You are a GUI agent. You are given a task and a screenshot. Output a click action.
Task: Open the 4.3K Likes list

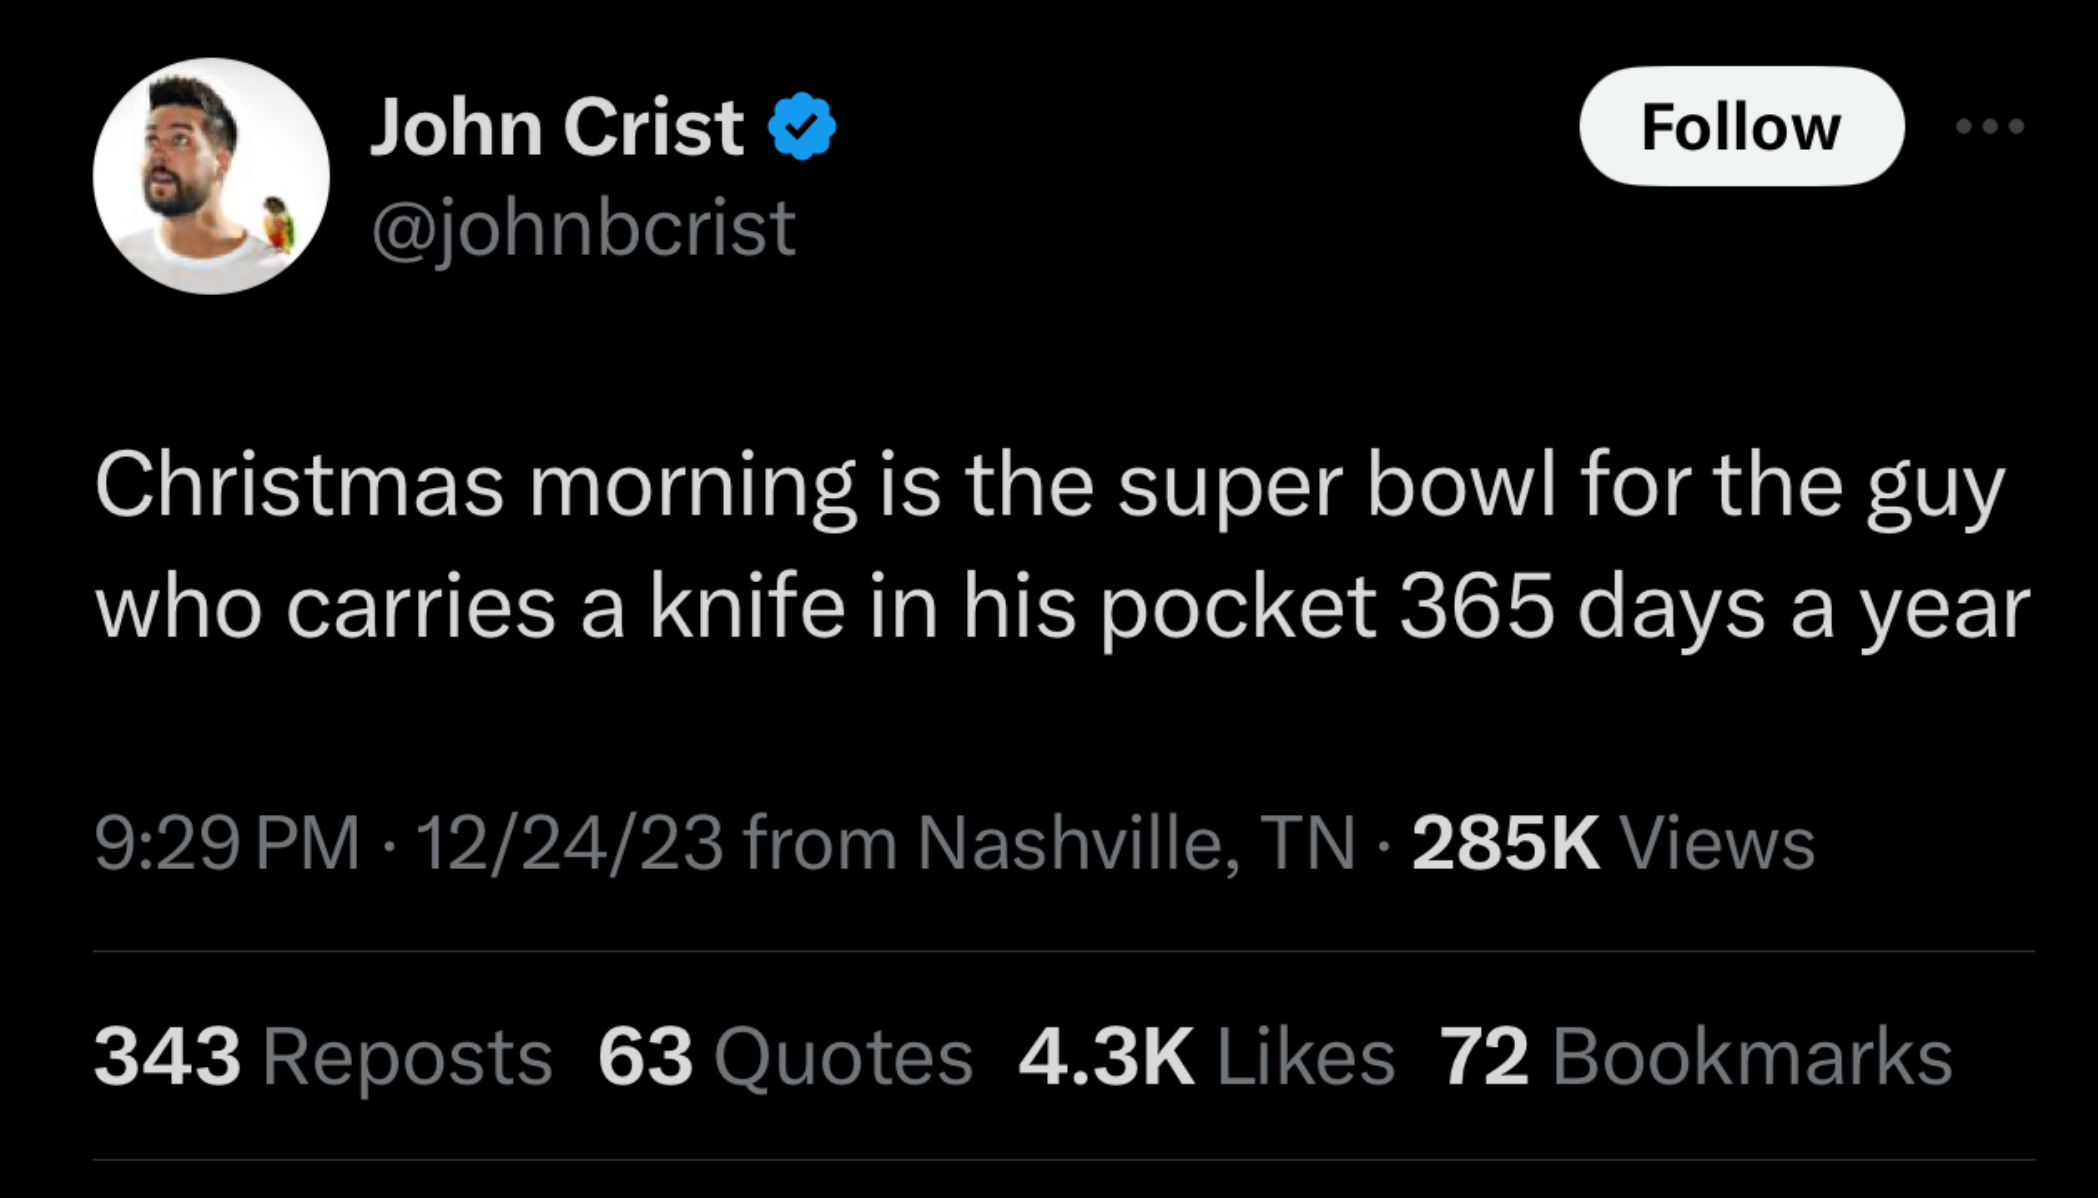(x=1206, y=1057)
